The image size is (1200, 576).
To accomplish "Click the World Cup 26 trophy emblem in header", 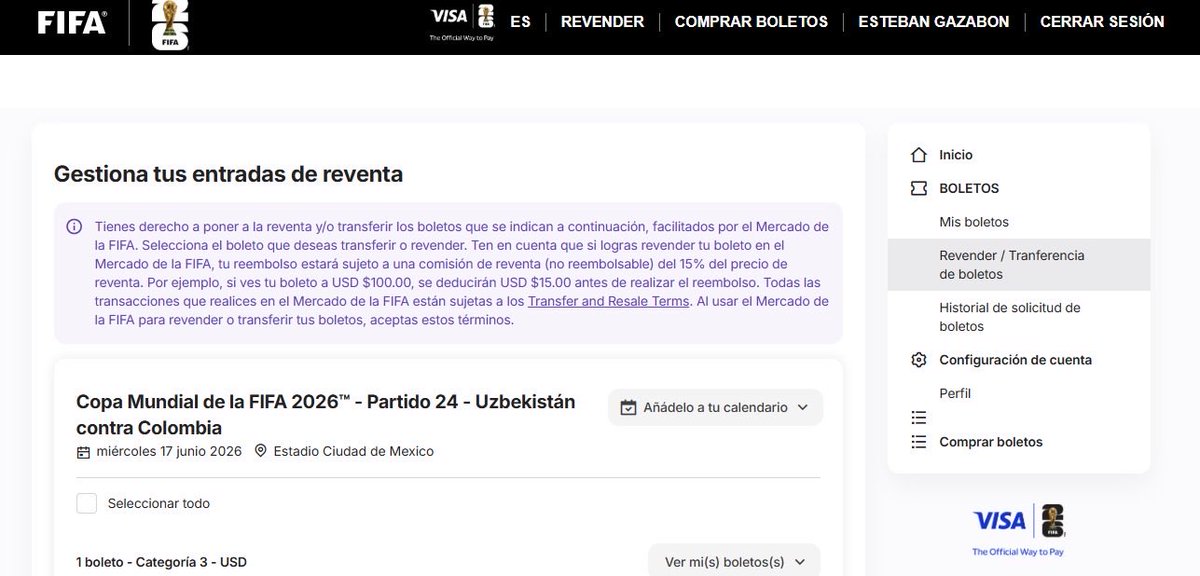I will tap(168, 25).
